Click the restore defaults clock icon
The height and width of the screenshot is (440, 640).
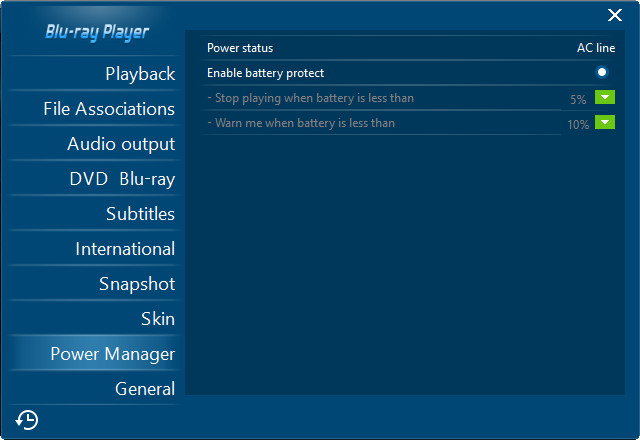click(x=27, y=420)
